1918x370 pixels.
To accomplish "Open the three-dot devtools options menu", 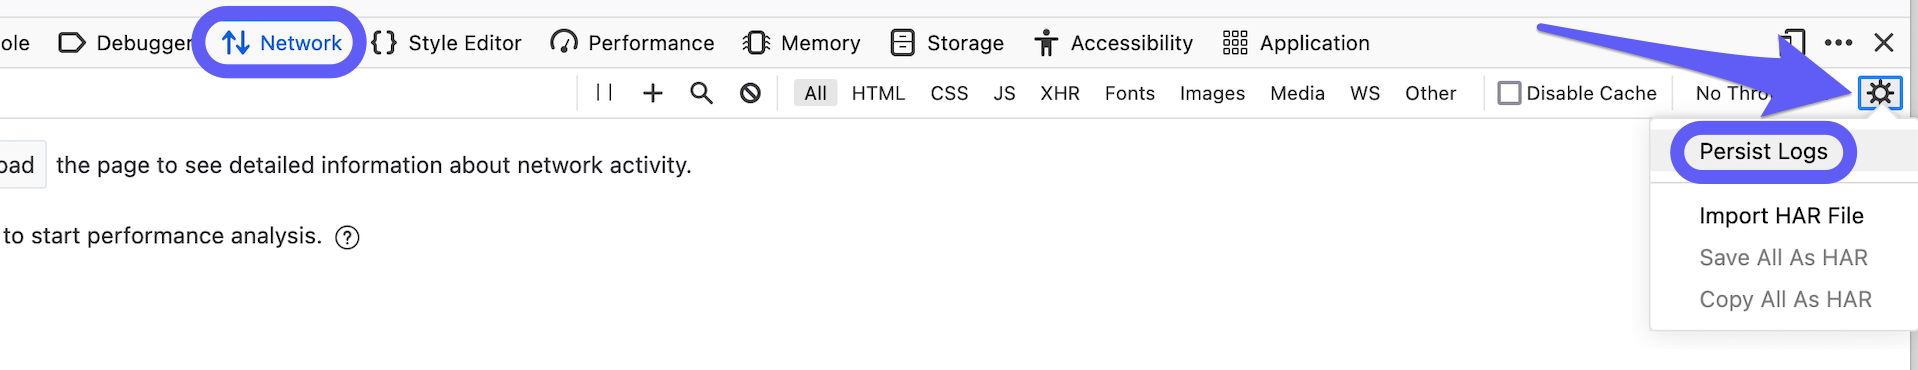I will coord(1838,42).
